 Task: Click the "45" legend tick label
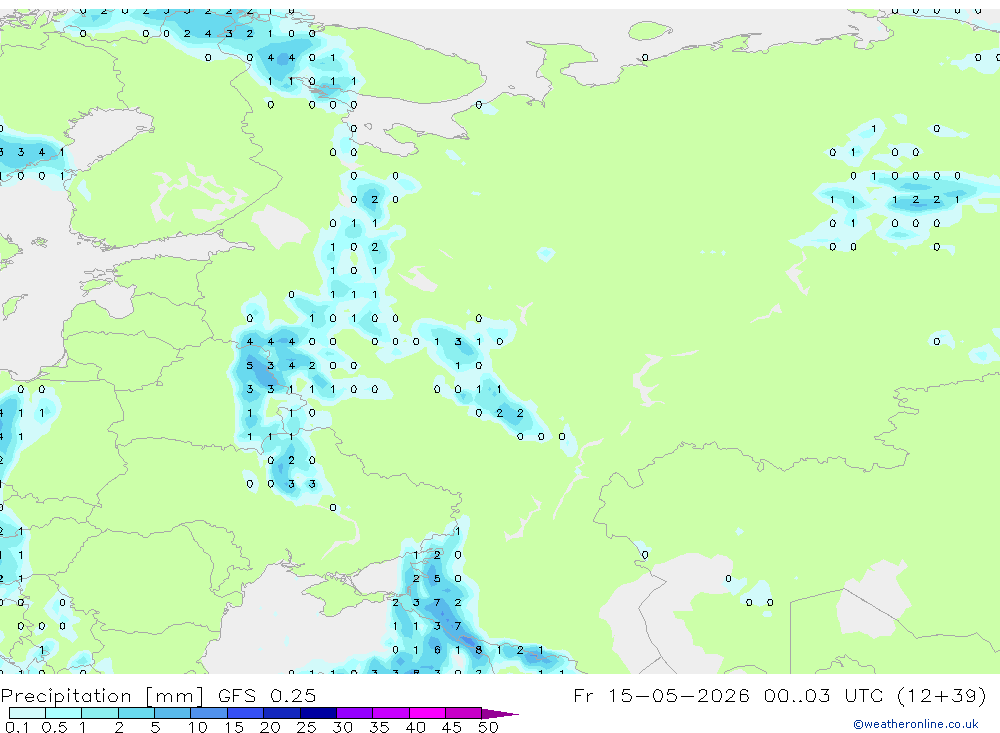pyautogui.click(x=452, y=727)
